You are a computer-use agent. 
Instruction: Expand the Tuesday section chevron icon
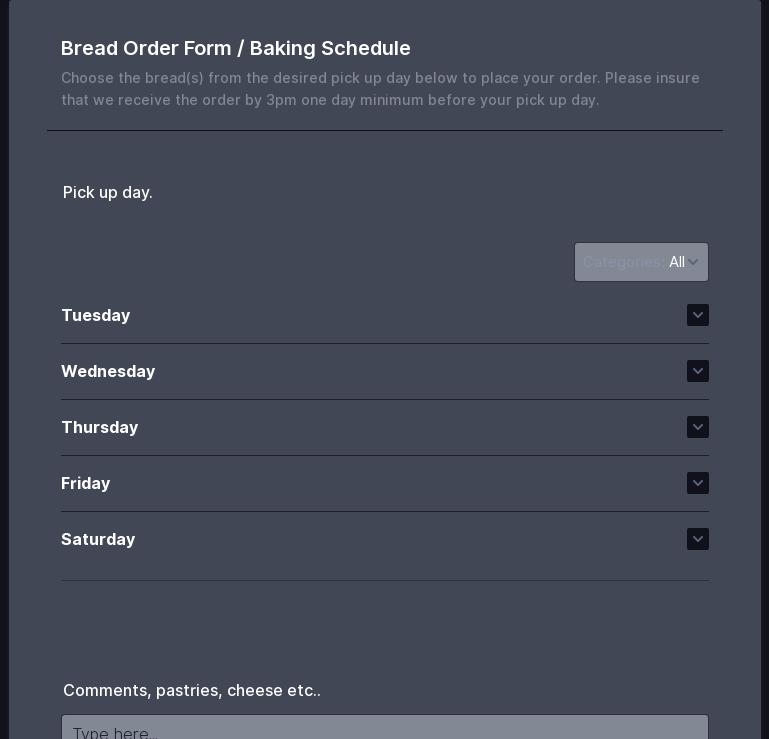click(698, 315)
